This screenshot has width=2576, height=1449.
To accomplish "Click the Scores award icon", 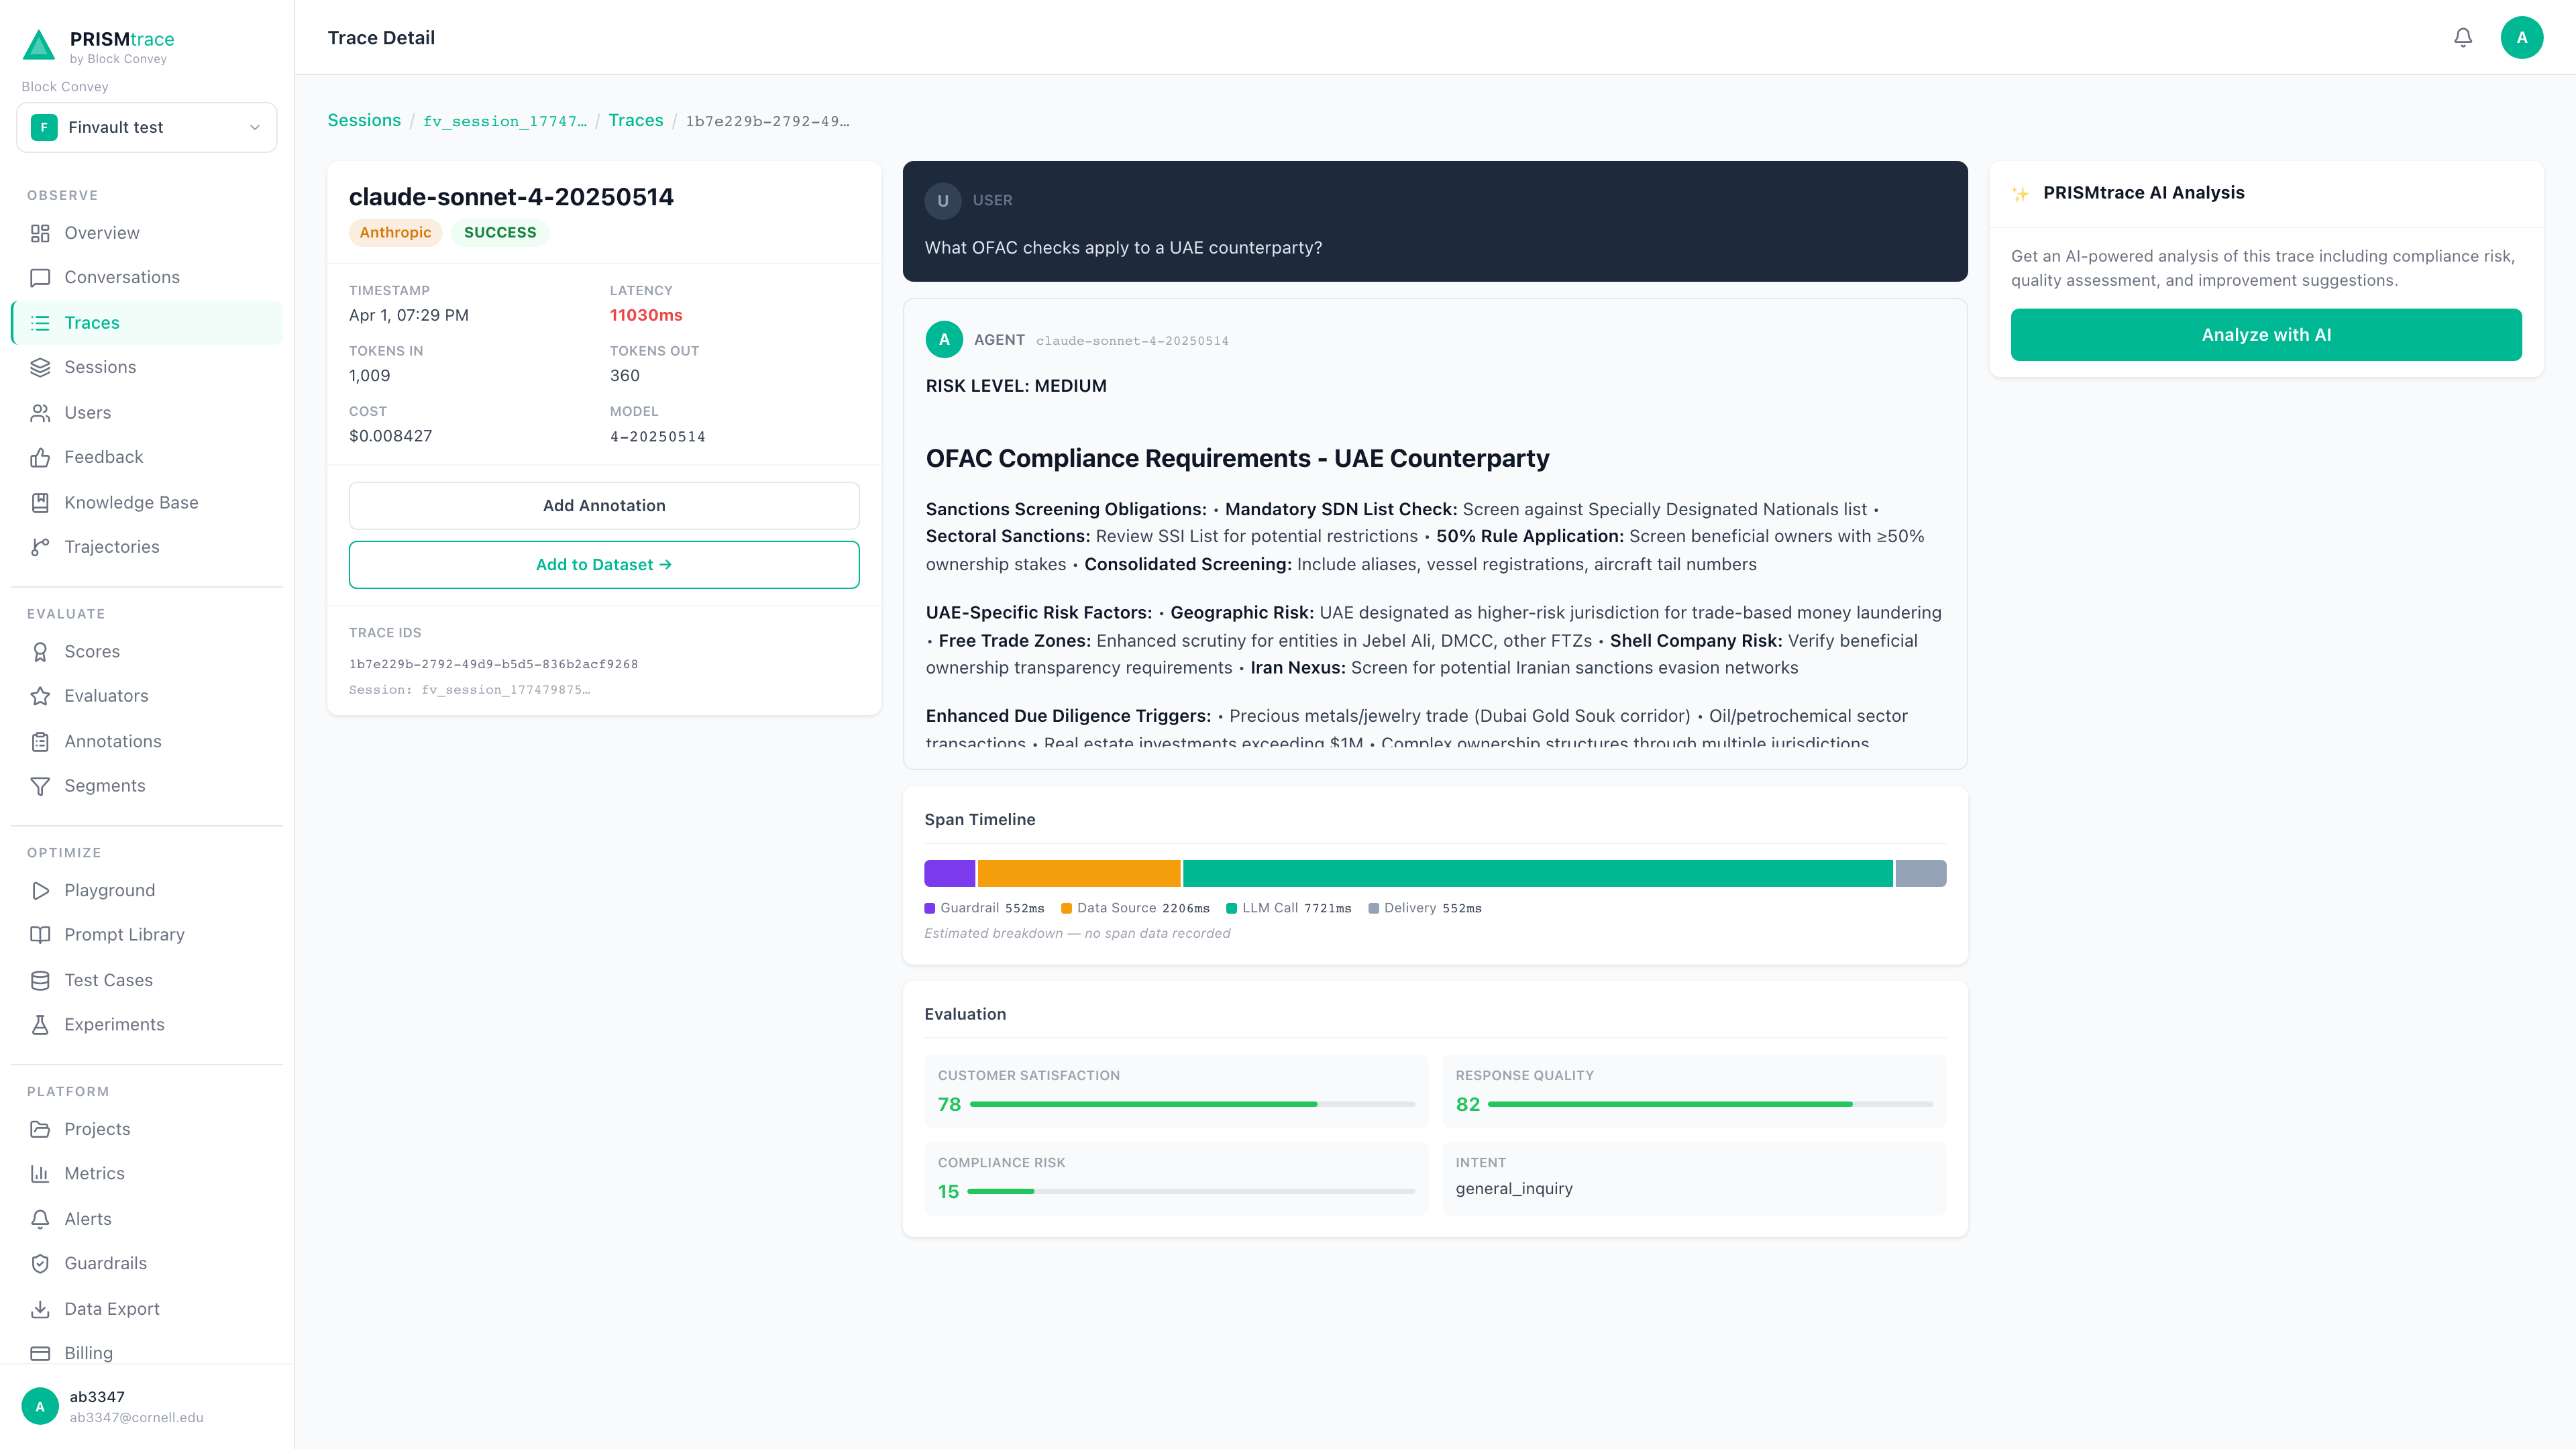I will [x=40, y=652].
